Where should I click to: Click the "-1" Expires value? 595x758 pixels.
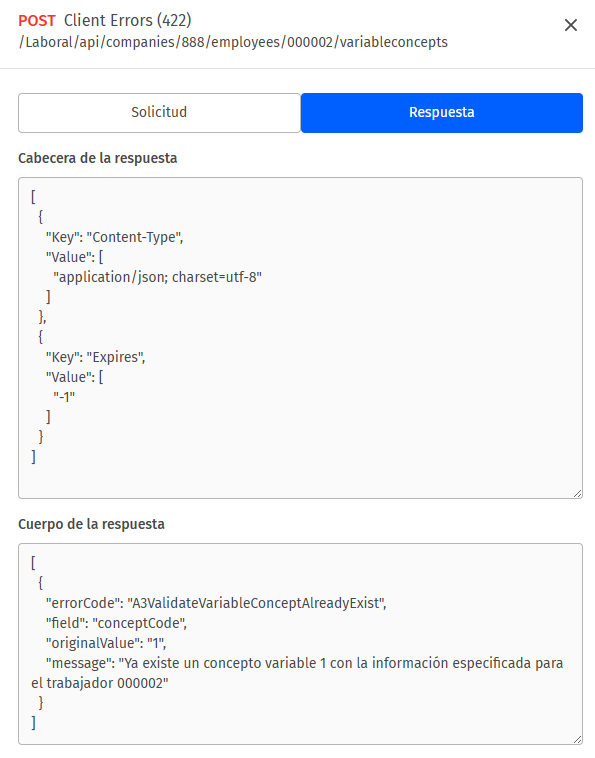click(x=64, y=397)
